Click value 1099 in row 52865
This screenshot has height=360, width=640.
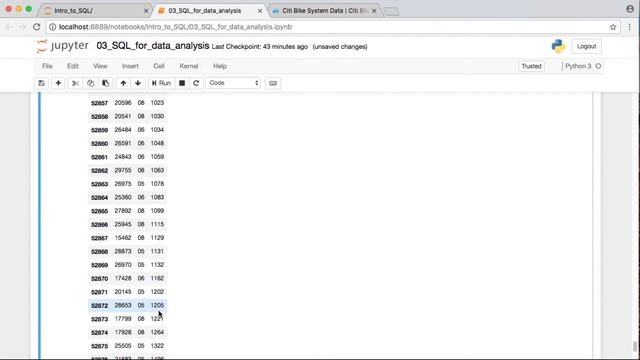pyautogui.click(x=157, y=211)
